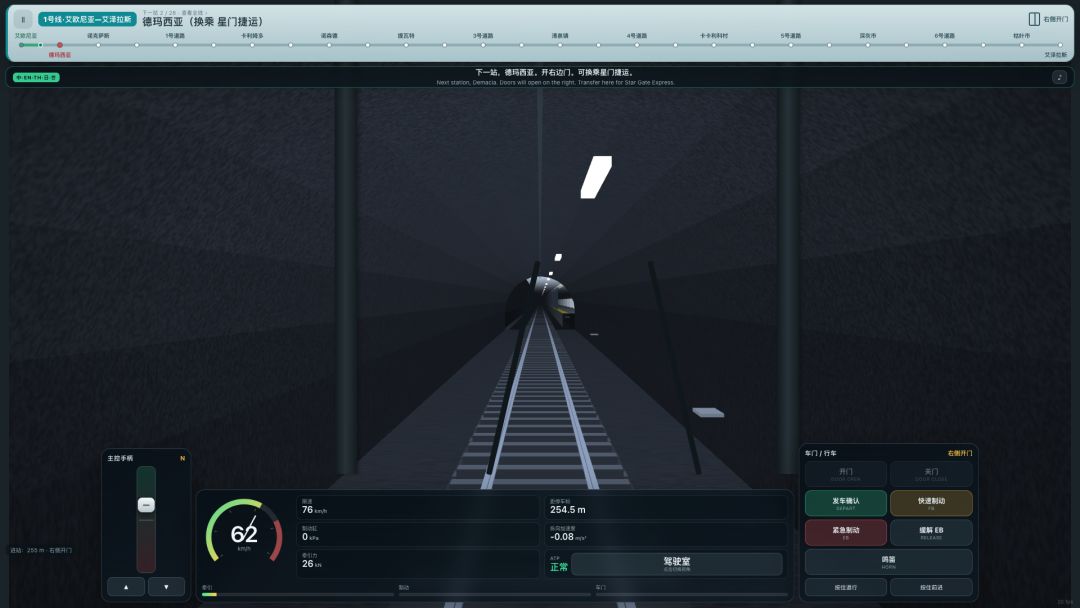
Task: Click the master handle slider knob
Action: tap(146, 505)
